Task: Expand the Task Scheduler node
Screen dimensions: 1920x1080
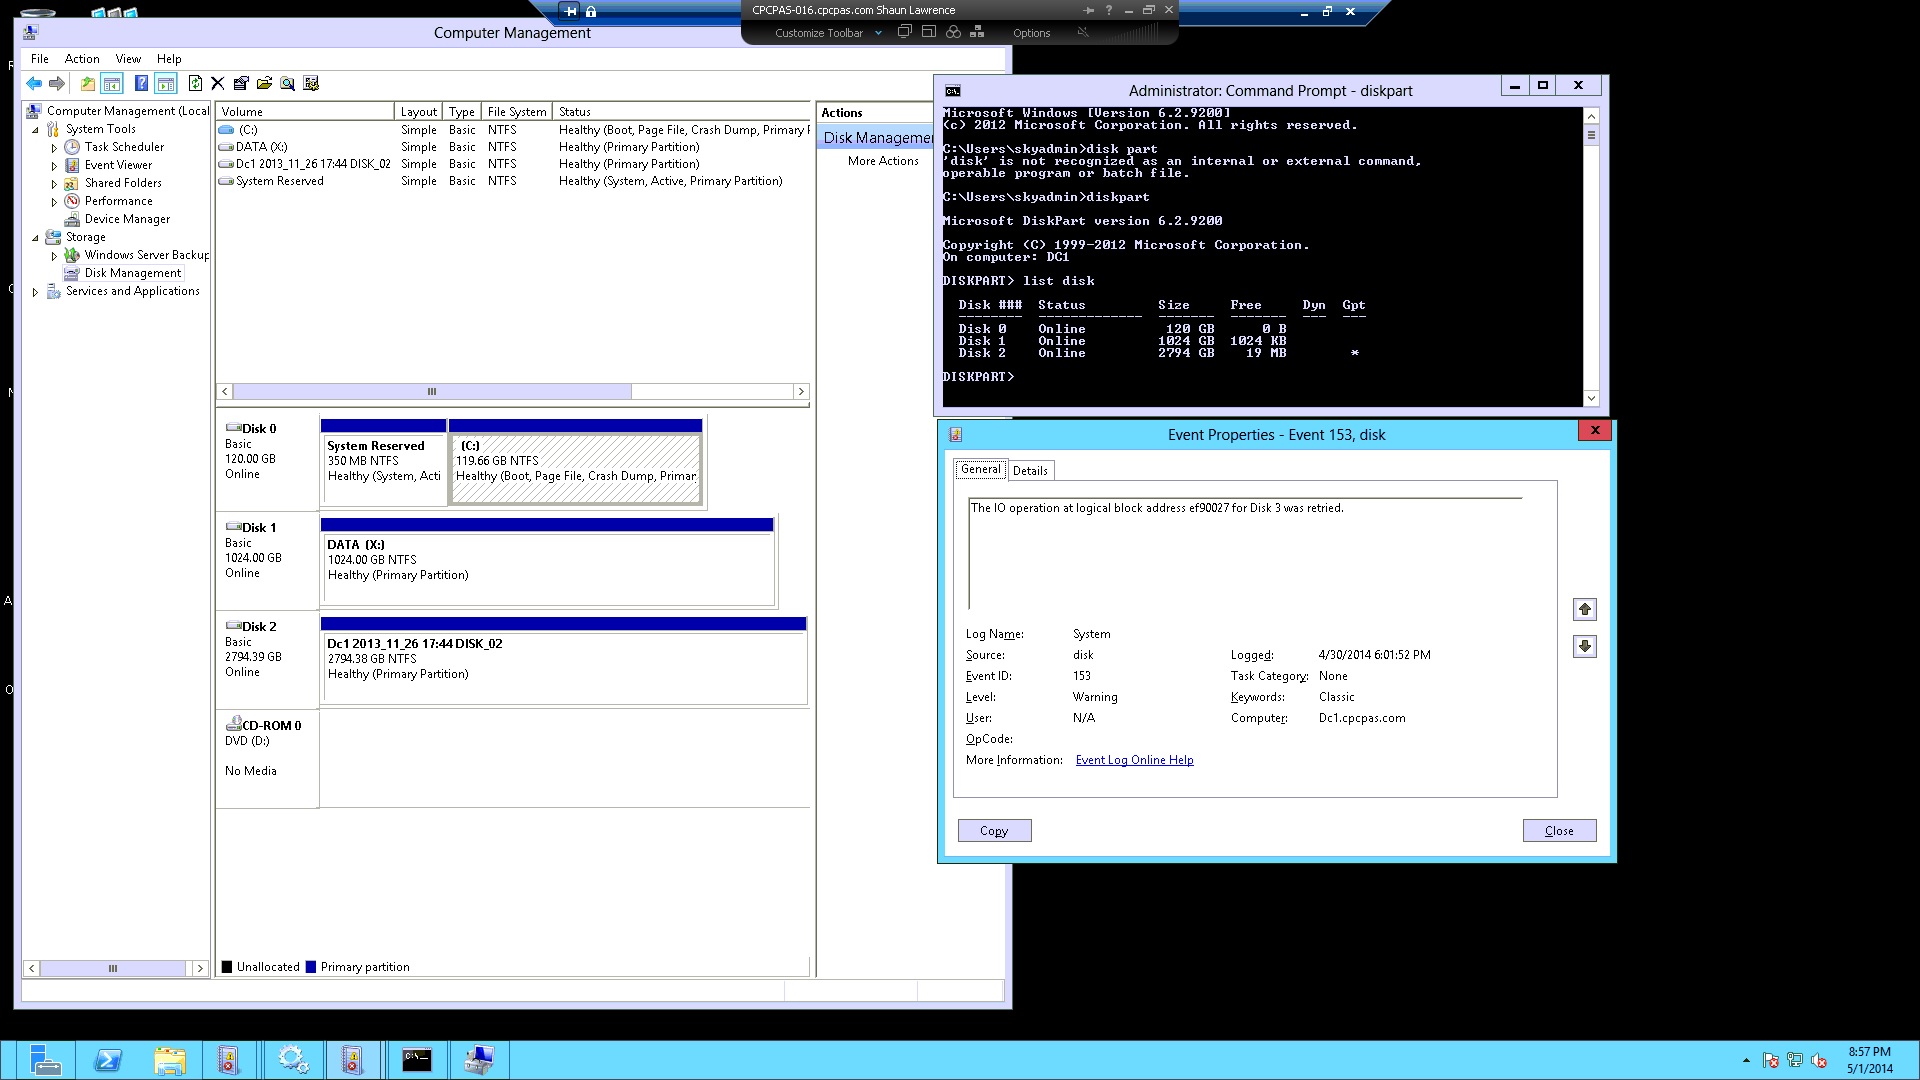Action: pyautogui.click(x=54, y=148)
